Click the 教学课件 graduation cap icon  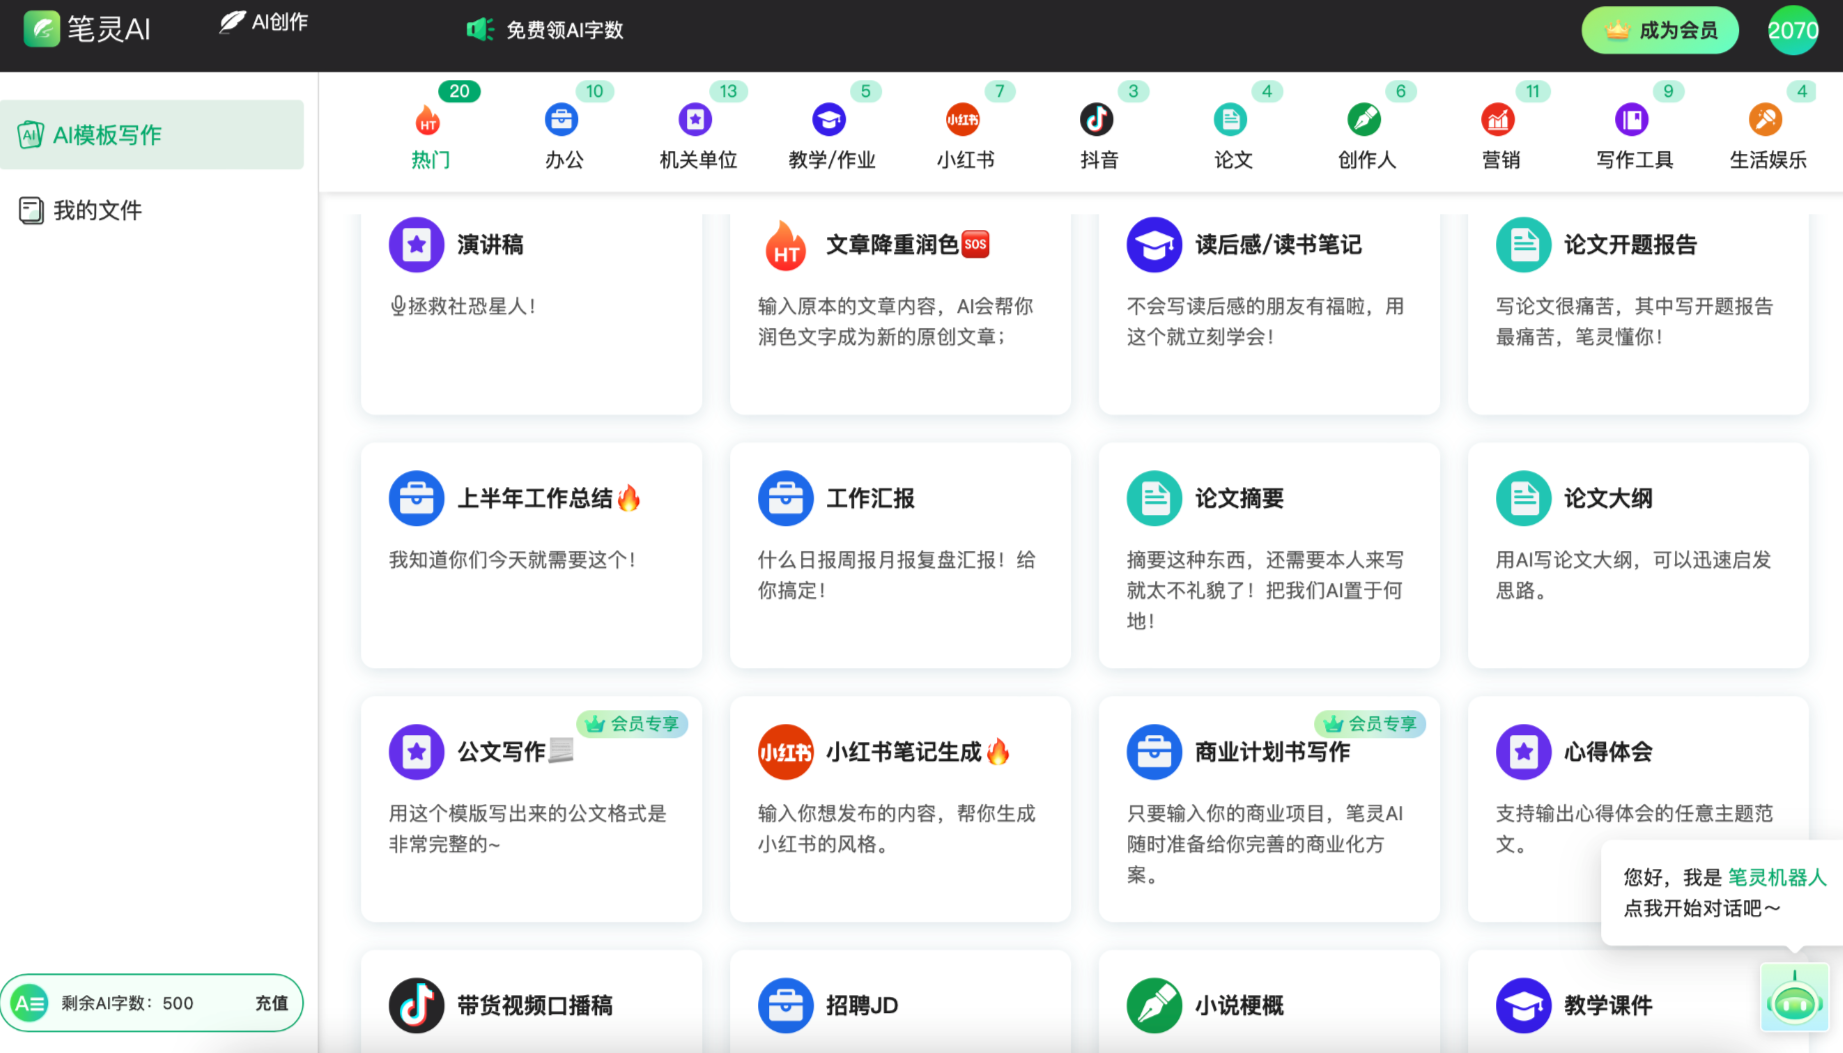(1524, 1005)
